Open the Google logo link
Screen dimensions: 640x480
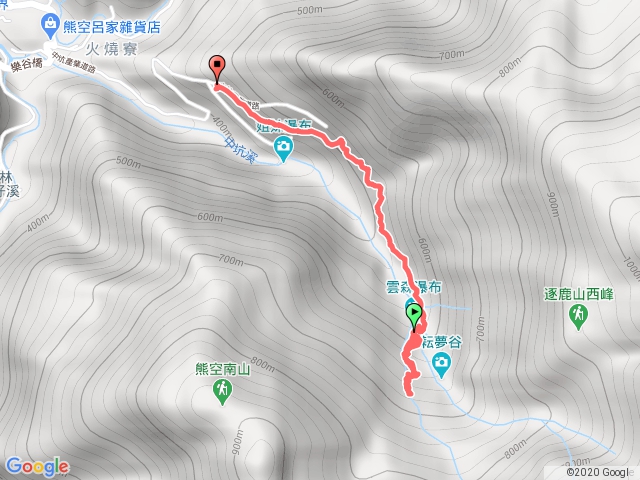click(38, 467)
